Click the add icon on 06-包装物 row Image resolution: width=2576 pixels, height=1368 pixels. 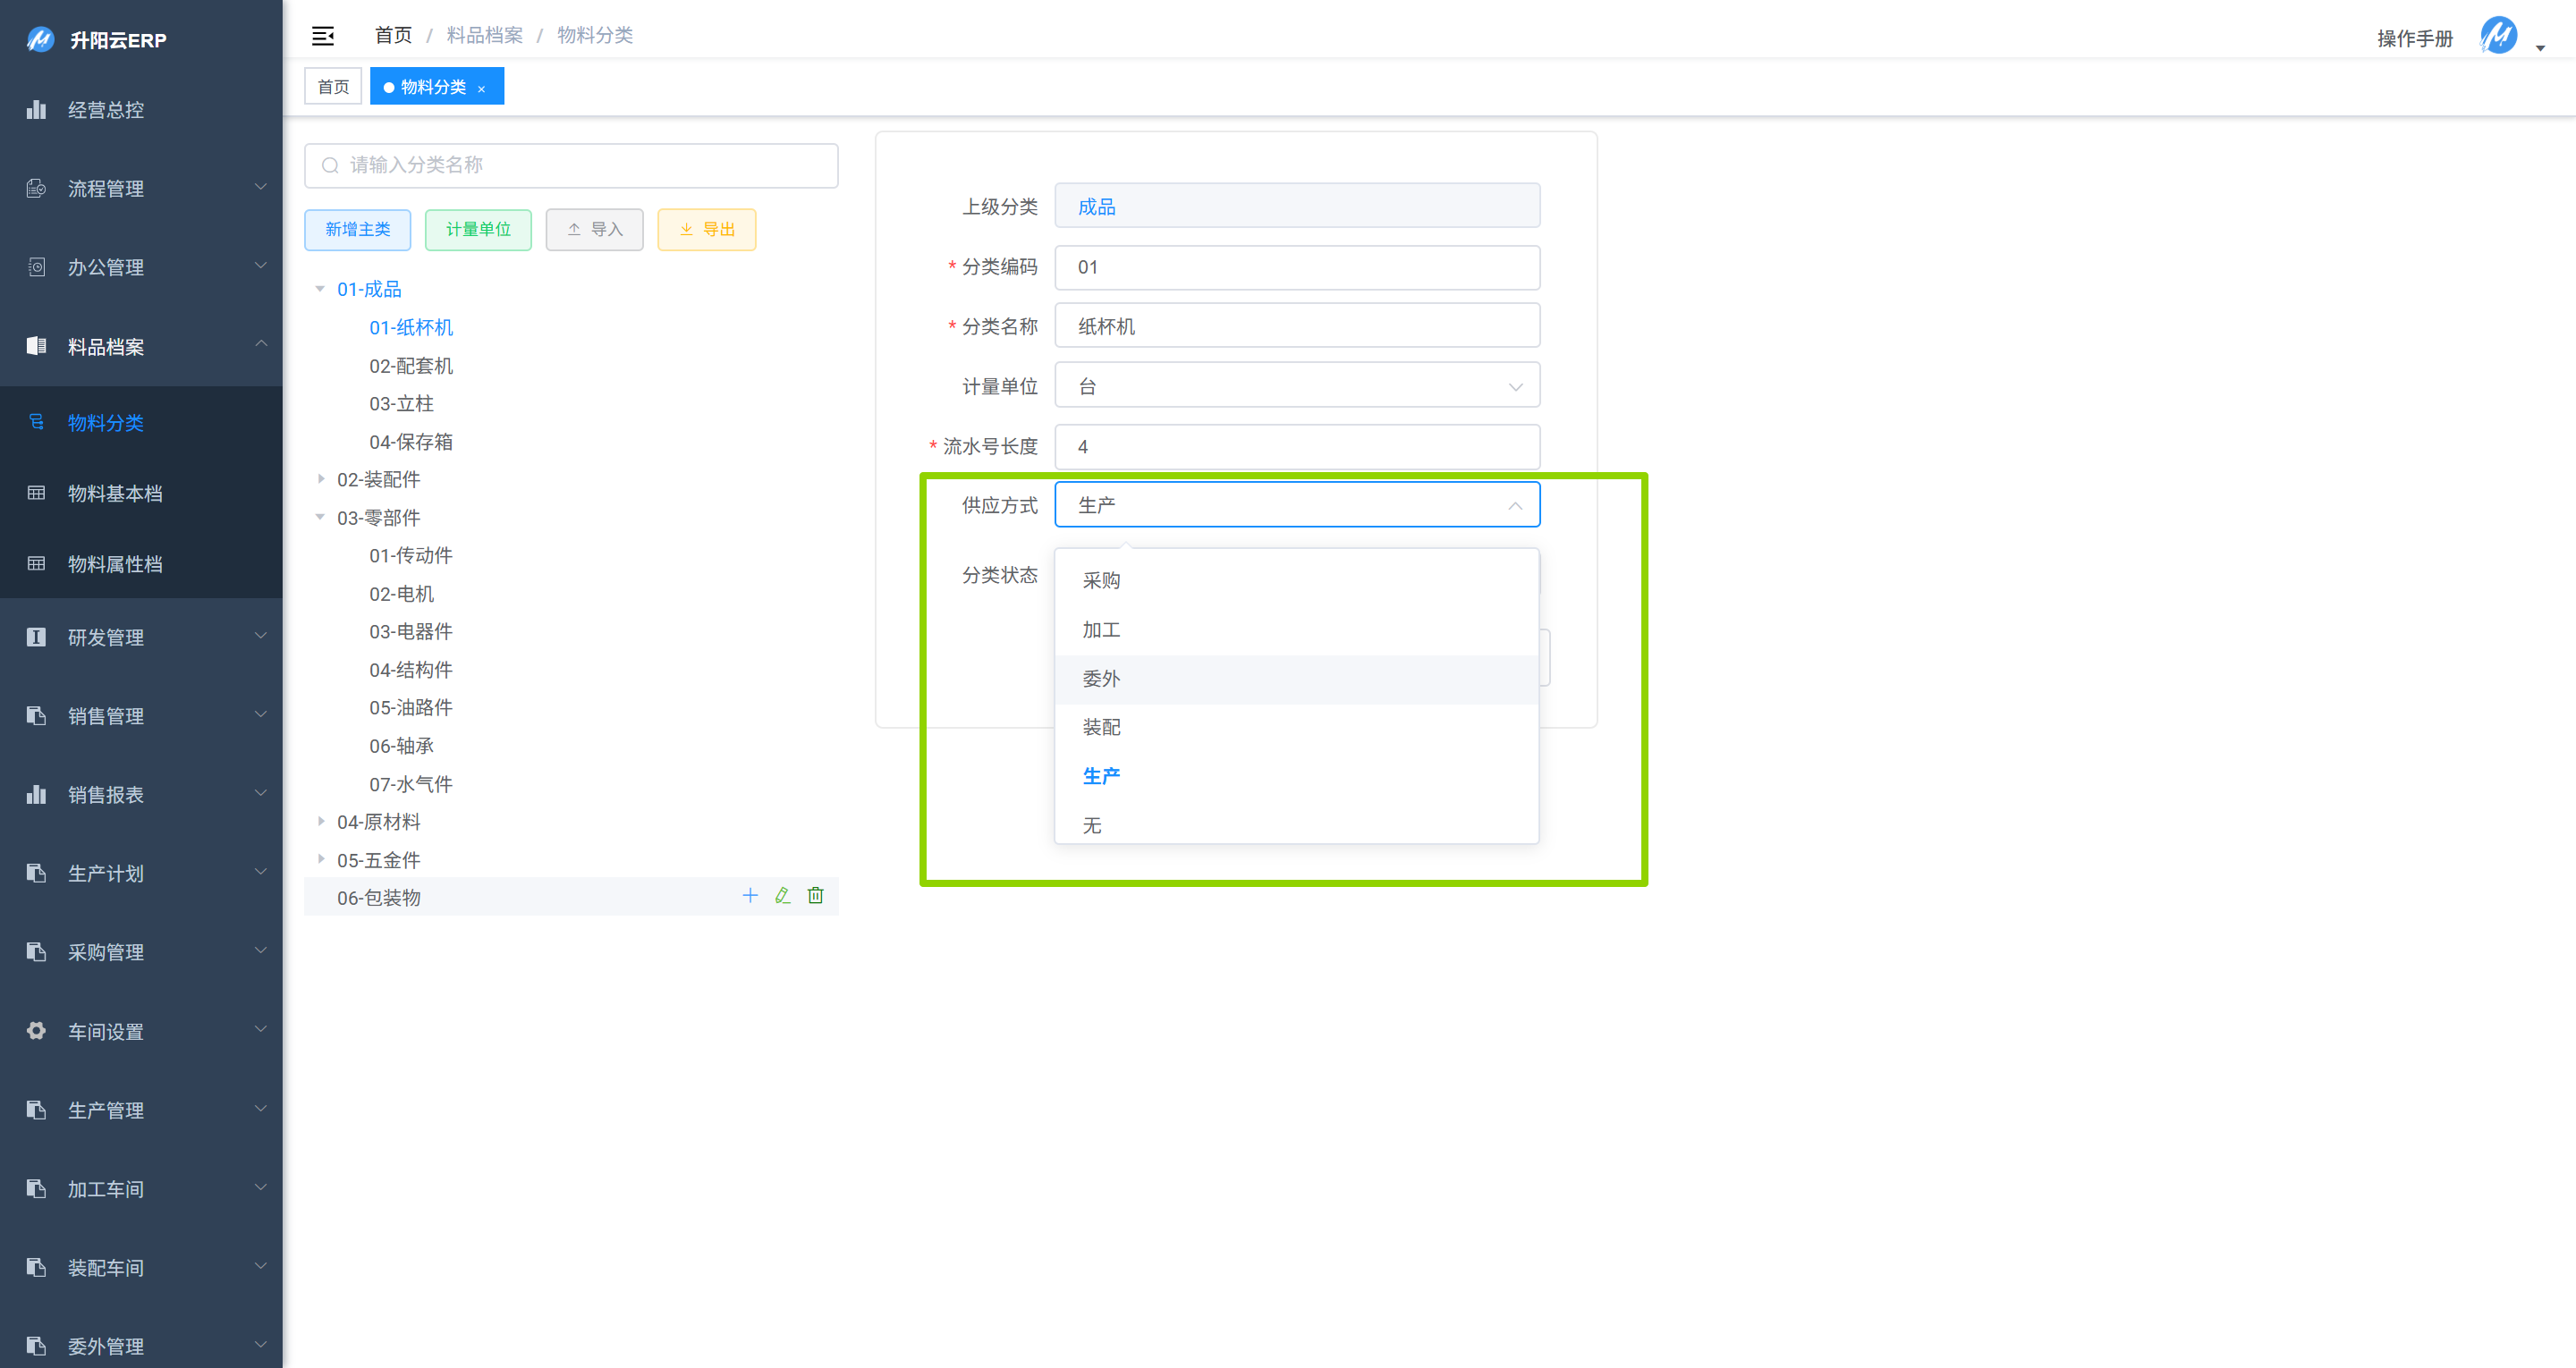click(750, 896)
